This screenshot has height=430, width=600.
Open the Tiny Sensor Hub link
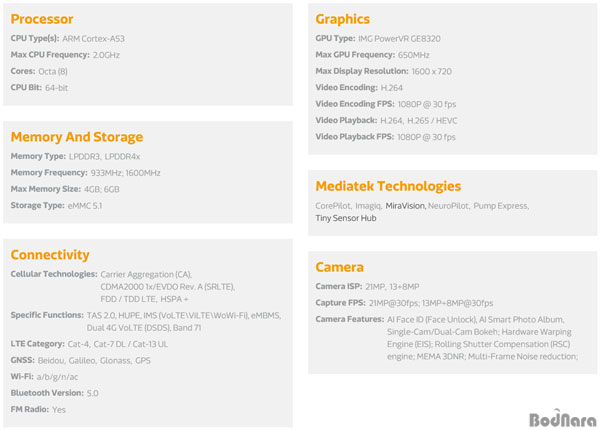[x=346, y=218]
